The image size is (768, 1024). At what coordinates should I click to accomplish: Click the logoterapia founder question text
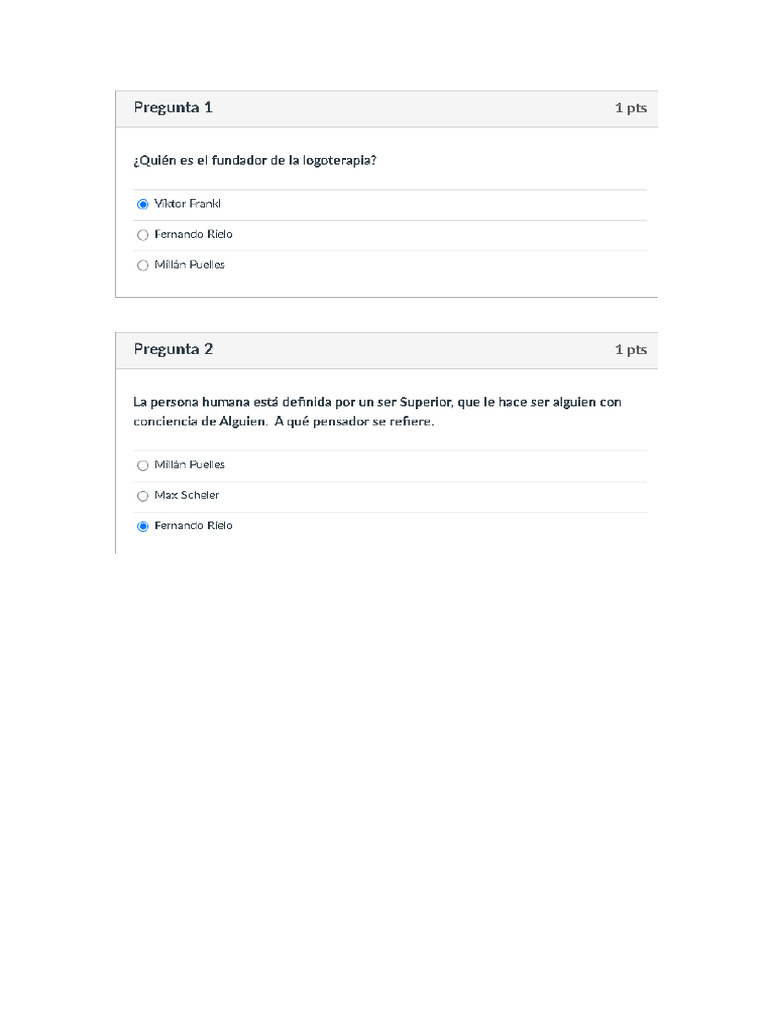coord(255,161)
